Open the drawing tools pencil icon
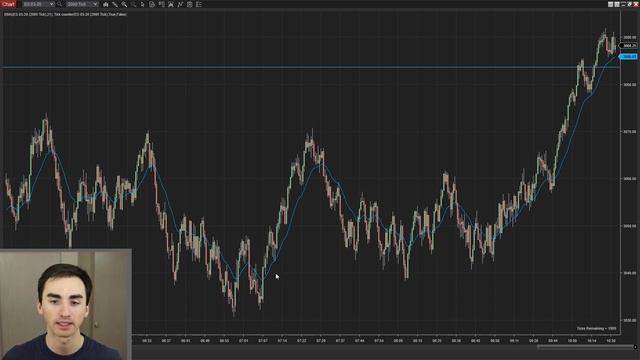Viewport: 640px width, 360px height. pos(115,4)
